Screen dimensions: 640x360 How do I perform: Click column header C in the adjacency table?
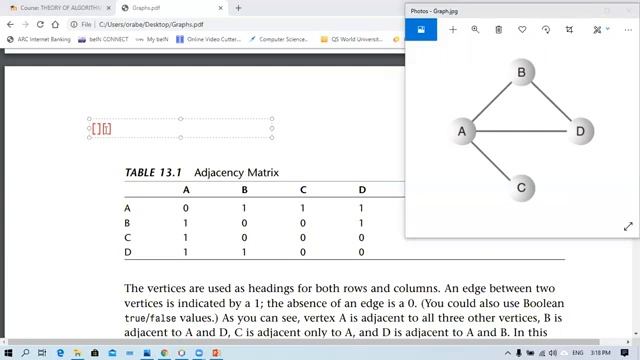(303, 190)
